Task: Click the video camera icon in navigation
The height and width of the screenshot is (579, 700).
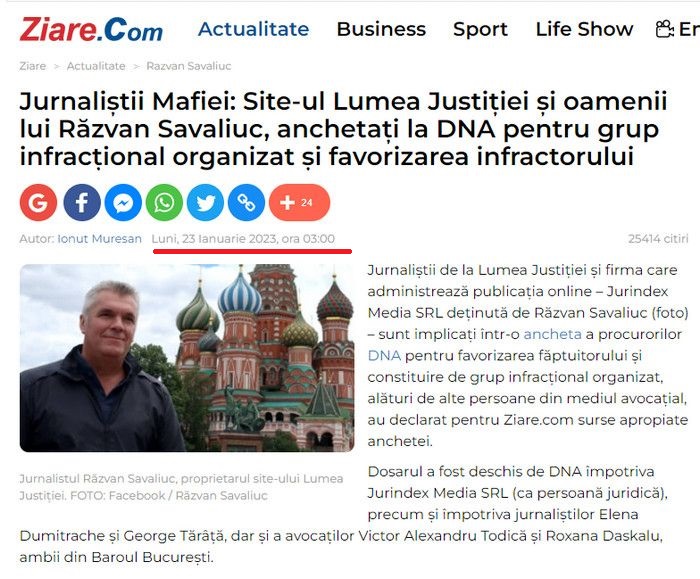Action: click(665, 29)
